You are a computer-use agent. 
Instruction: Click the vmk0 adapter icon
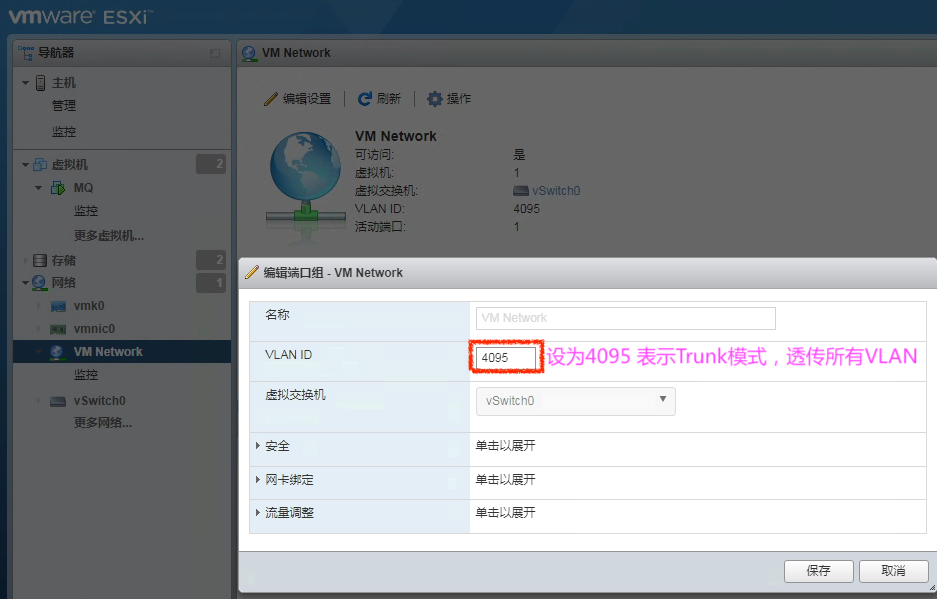click(x=58, y=306)
